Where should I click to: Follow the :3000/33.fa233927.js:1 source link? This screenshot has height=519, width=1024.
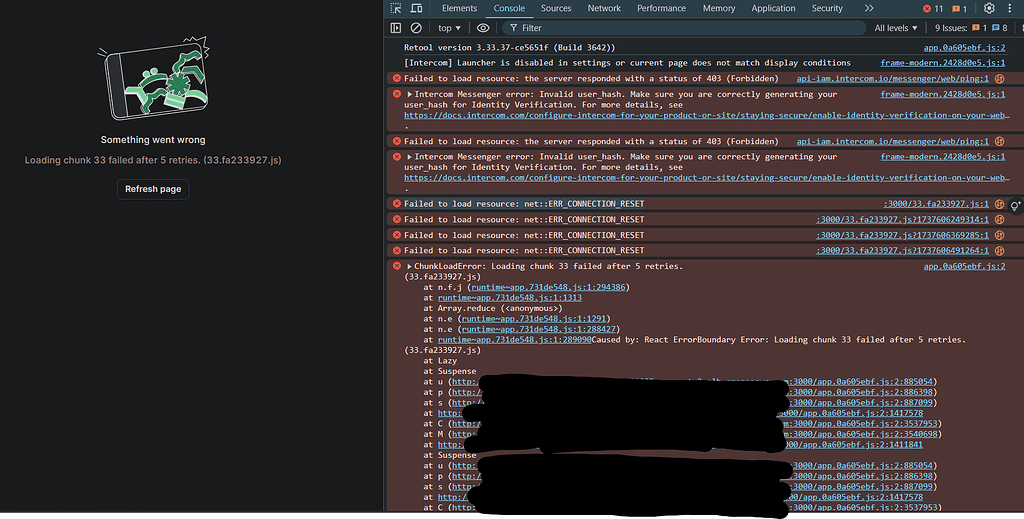click(936, 204)
